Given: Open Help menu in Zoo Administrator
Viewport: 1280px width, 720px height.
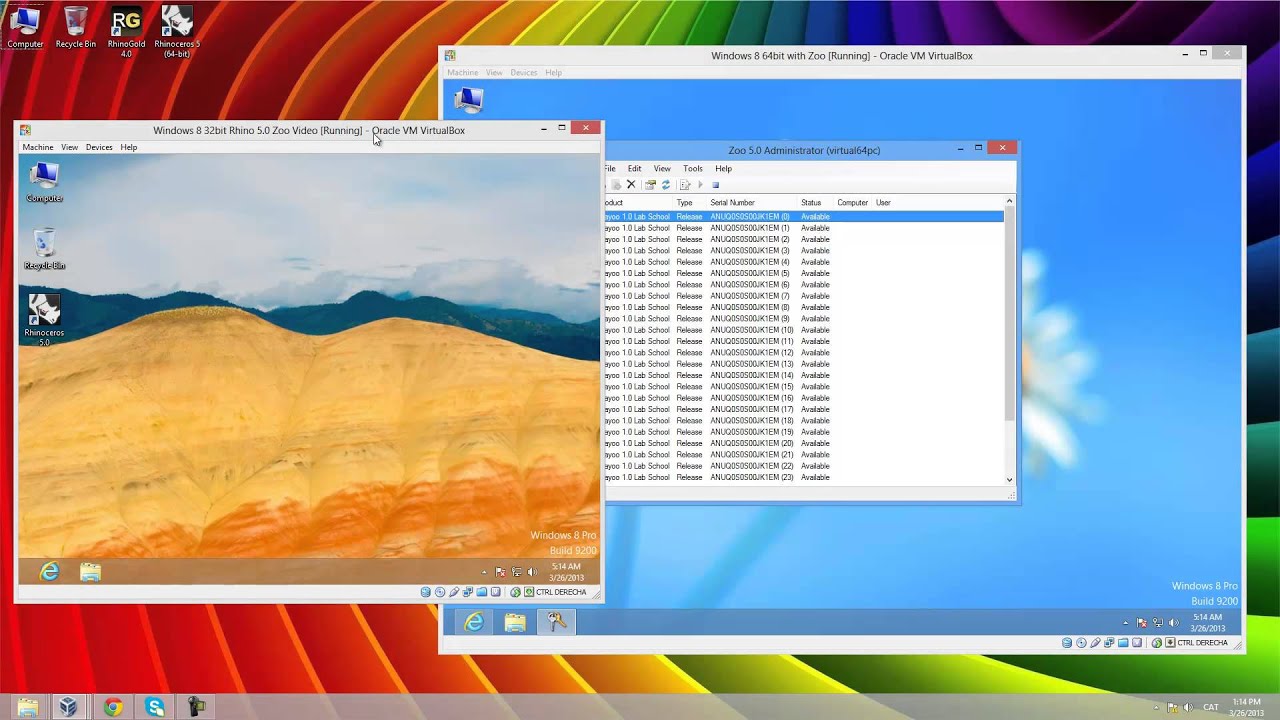Looking at the screenshot, I should point(723,168).
